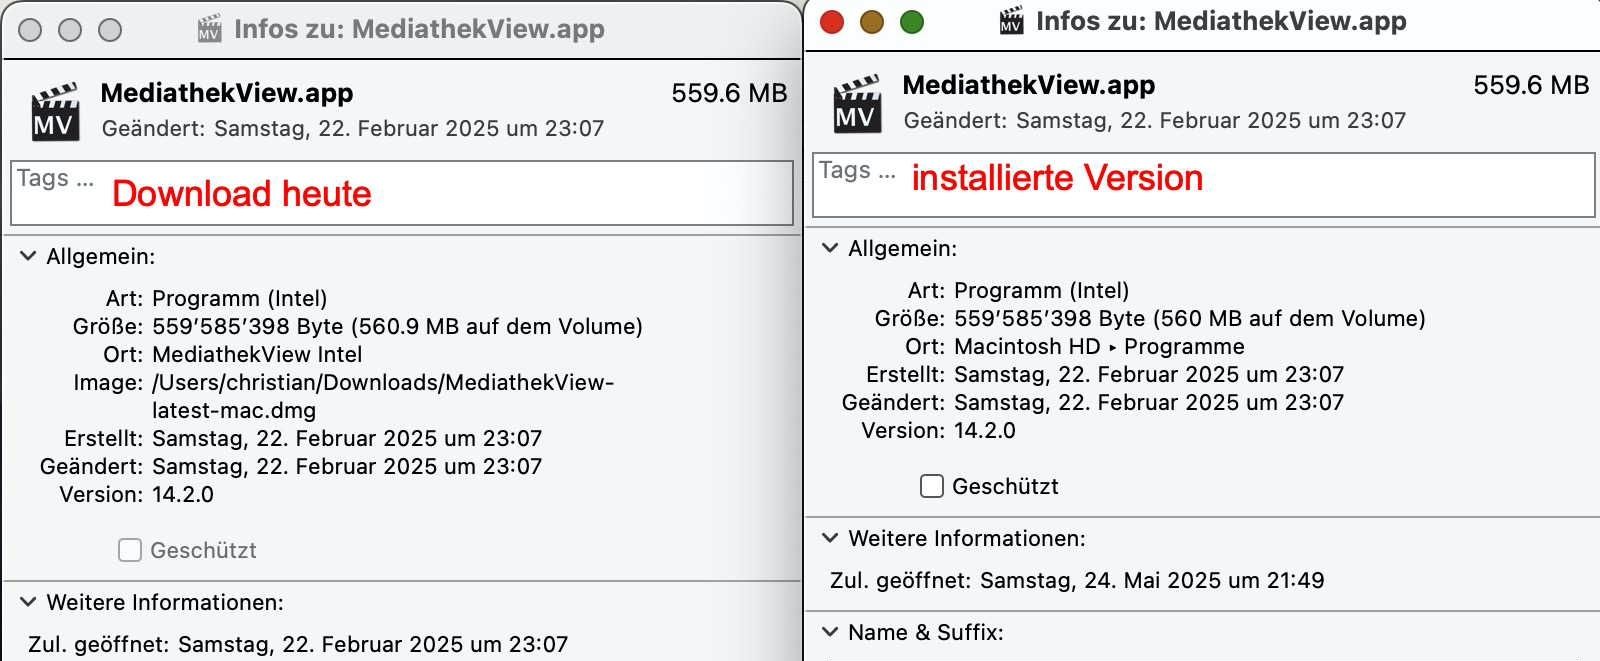Toggle Geschützt checkbox in right window
The image size is (1600, 661).
pos(932,486)
